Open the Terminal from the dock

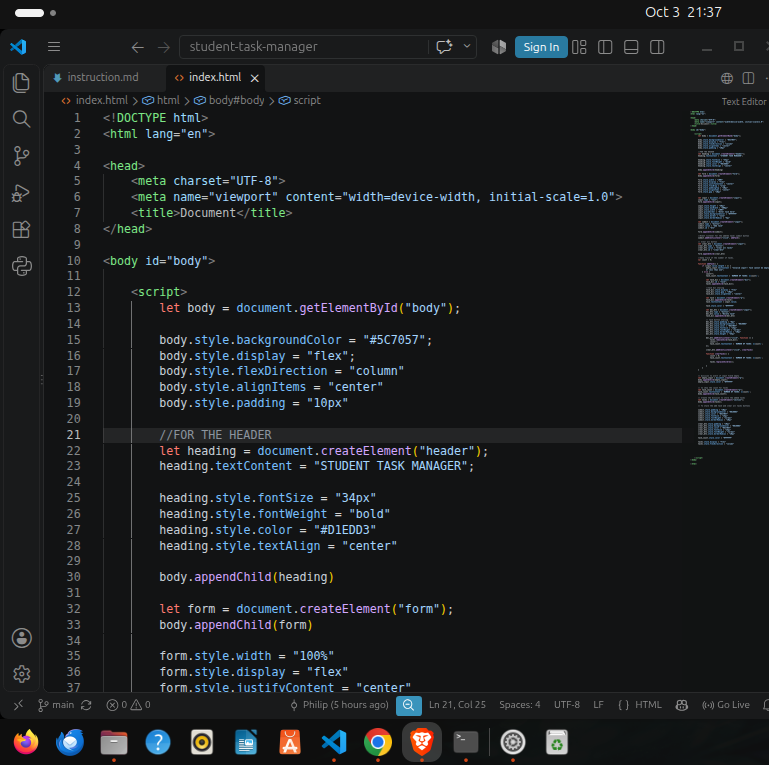465,742
